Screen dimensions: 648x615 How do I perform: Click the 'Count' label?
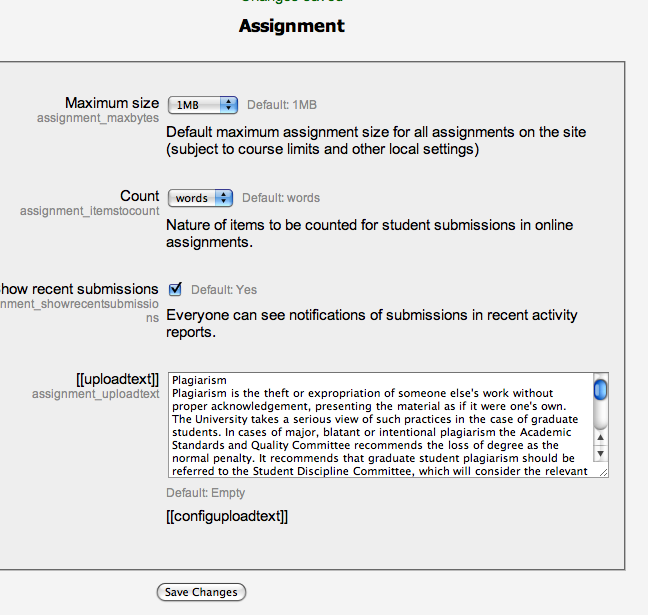[x=140, y=195]
